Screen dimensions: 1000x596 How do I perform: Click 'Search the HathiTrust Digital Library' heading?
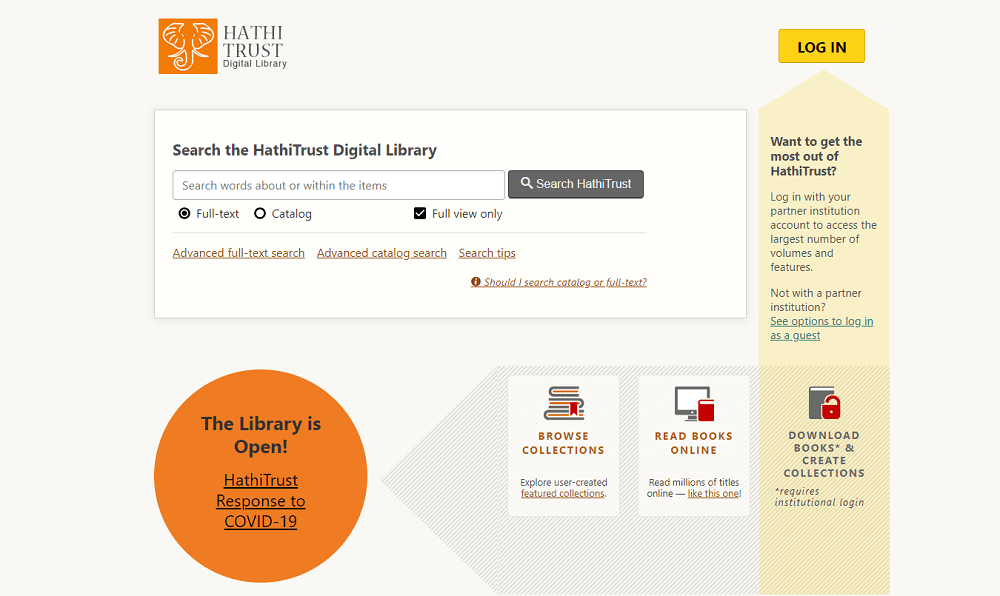(305, 150)
